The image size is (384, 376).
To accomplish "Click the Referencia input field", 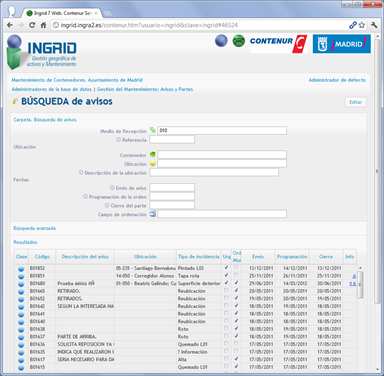I will (x=172, y=139).
